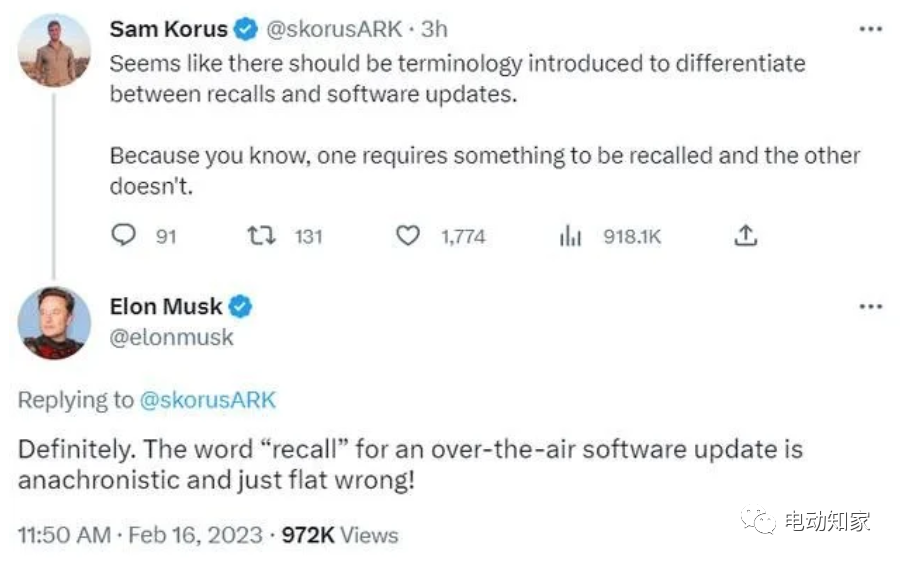The image size is (900, 561).
Task: Click the share upload icon
Action: point(746,236)
